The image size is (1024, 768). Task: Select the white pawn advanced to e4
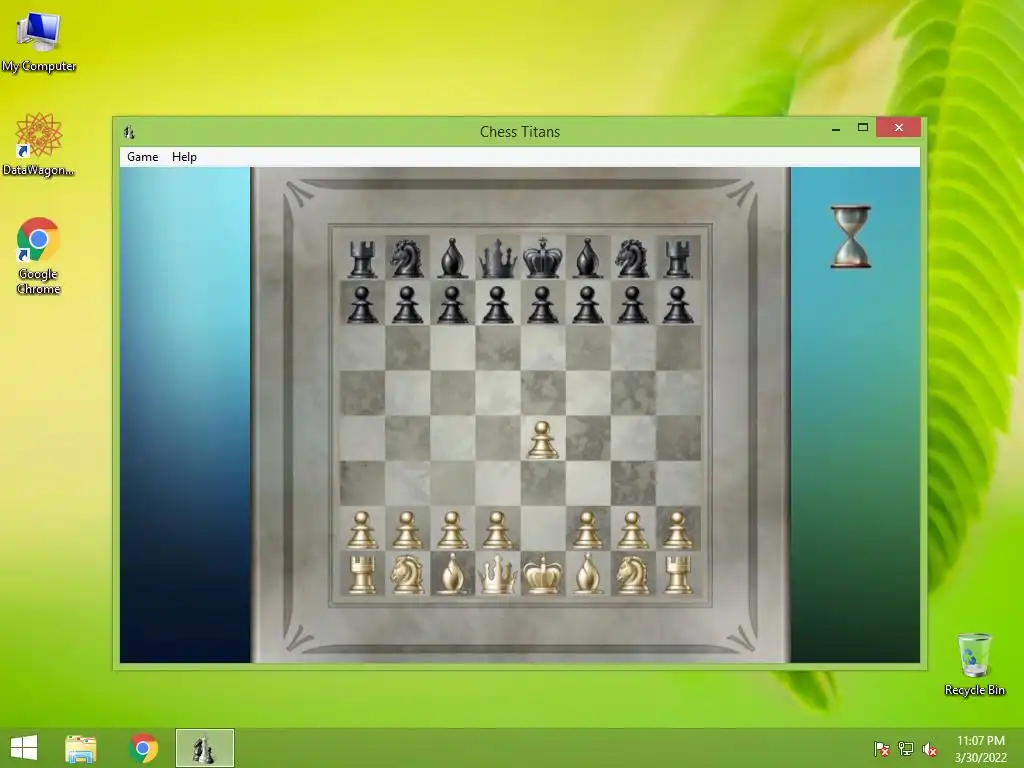543,440
